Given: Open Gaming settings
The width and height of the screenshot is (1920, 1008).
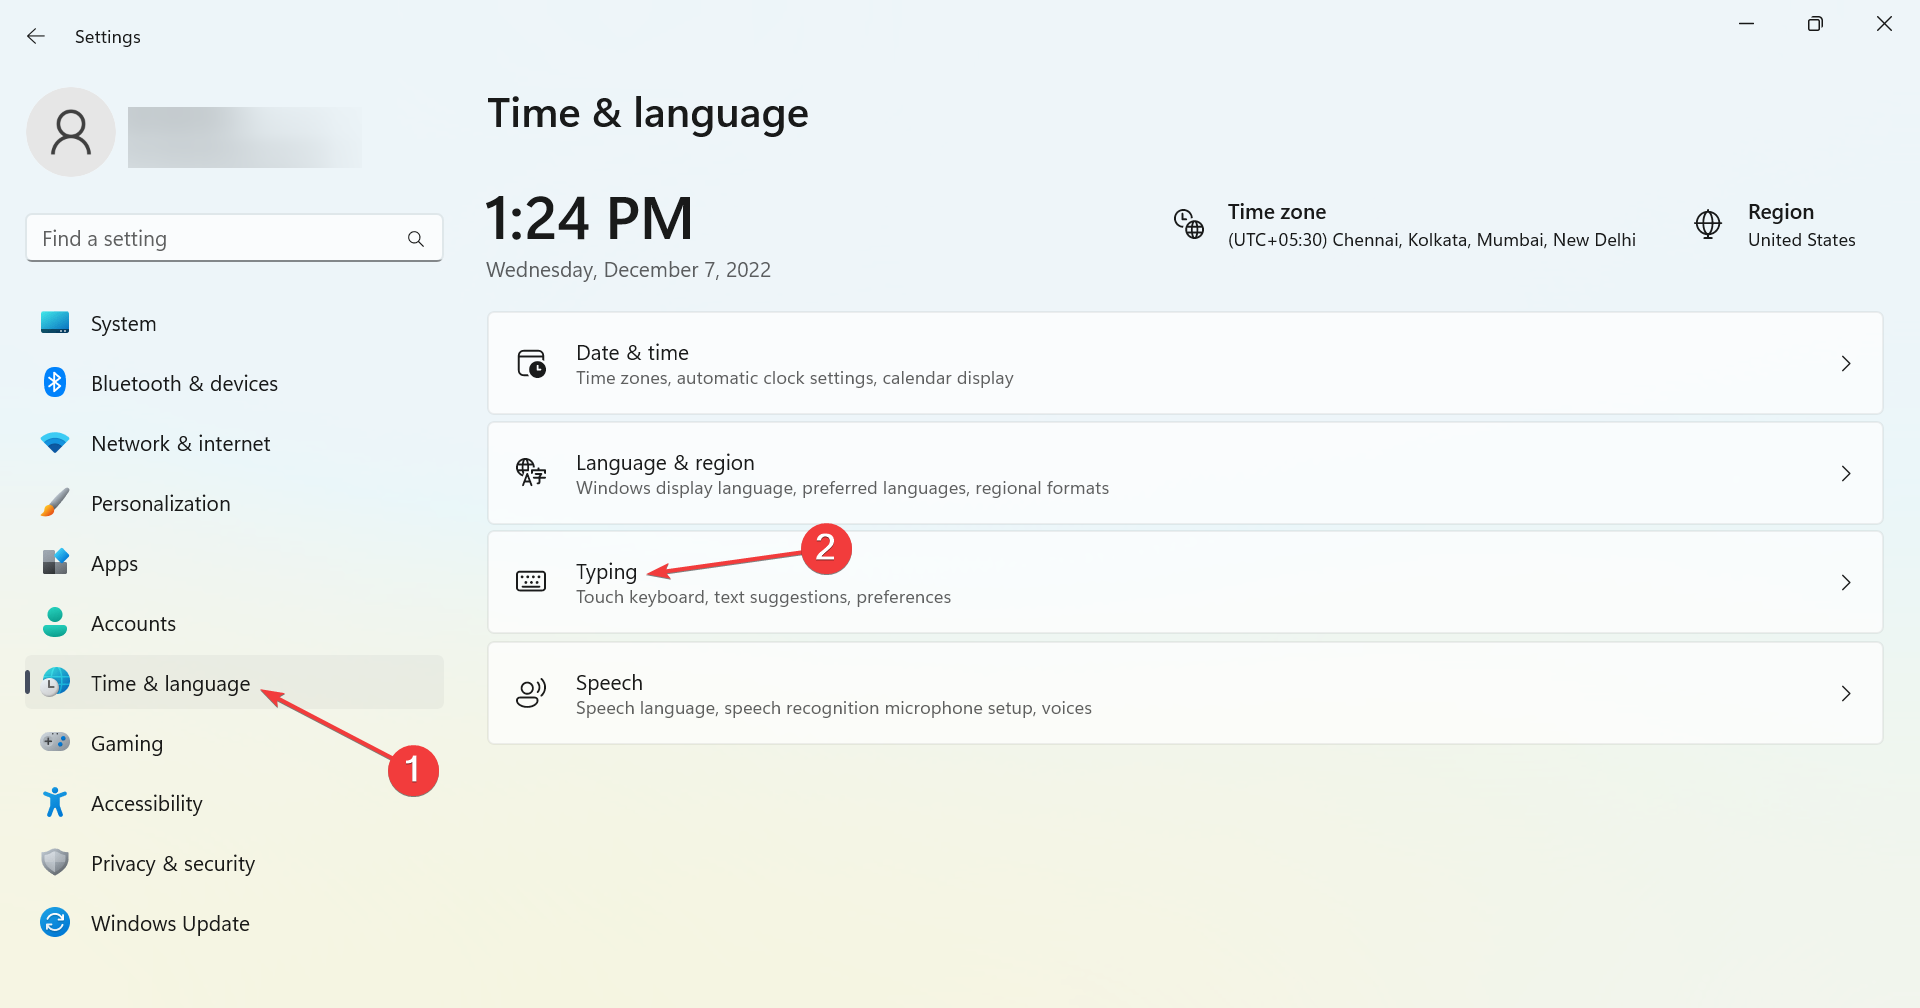Looking at the screenshot, I should 234,743.
